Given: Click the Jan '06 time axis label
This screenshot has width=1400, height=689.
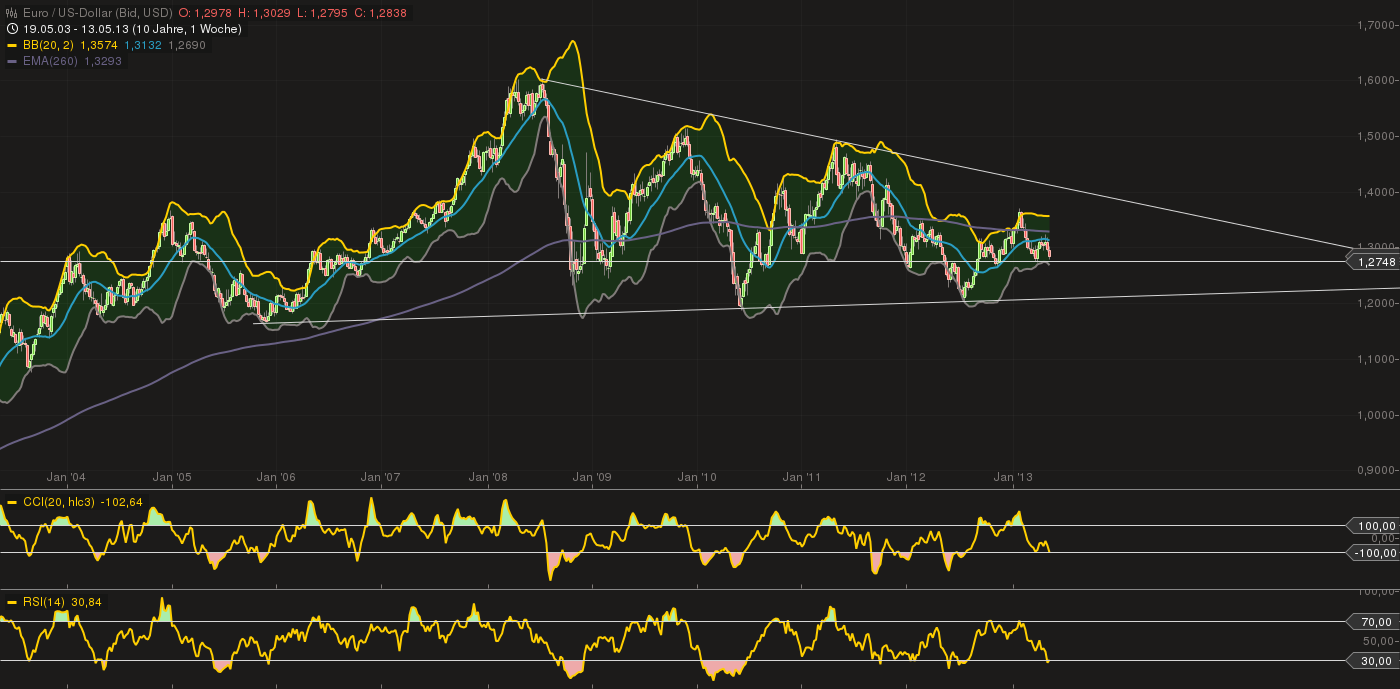Looking at the screenshot, I should [276, 479].
